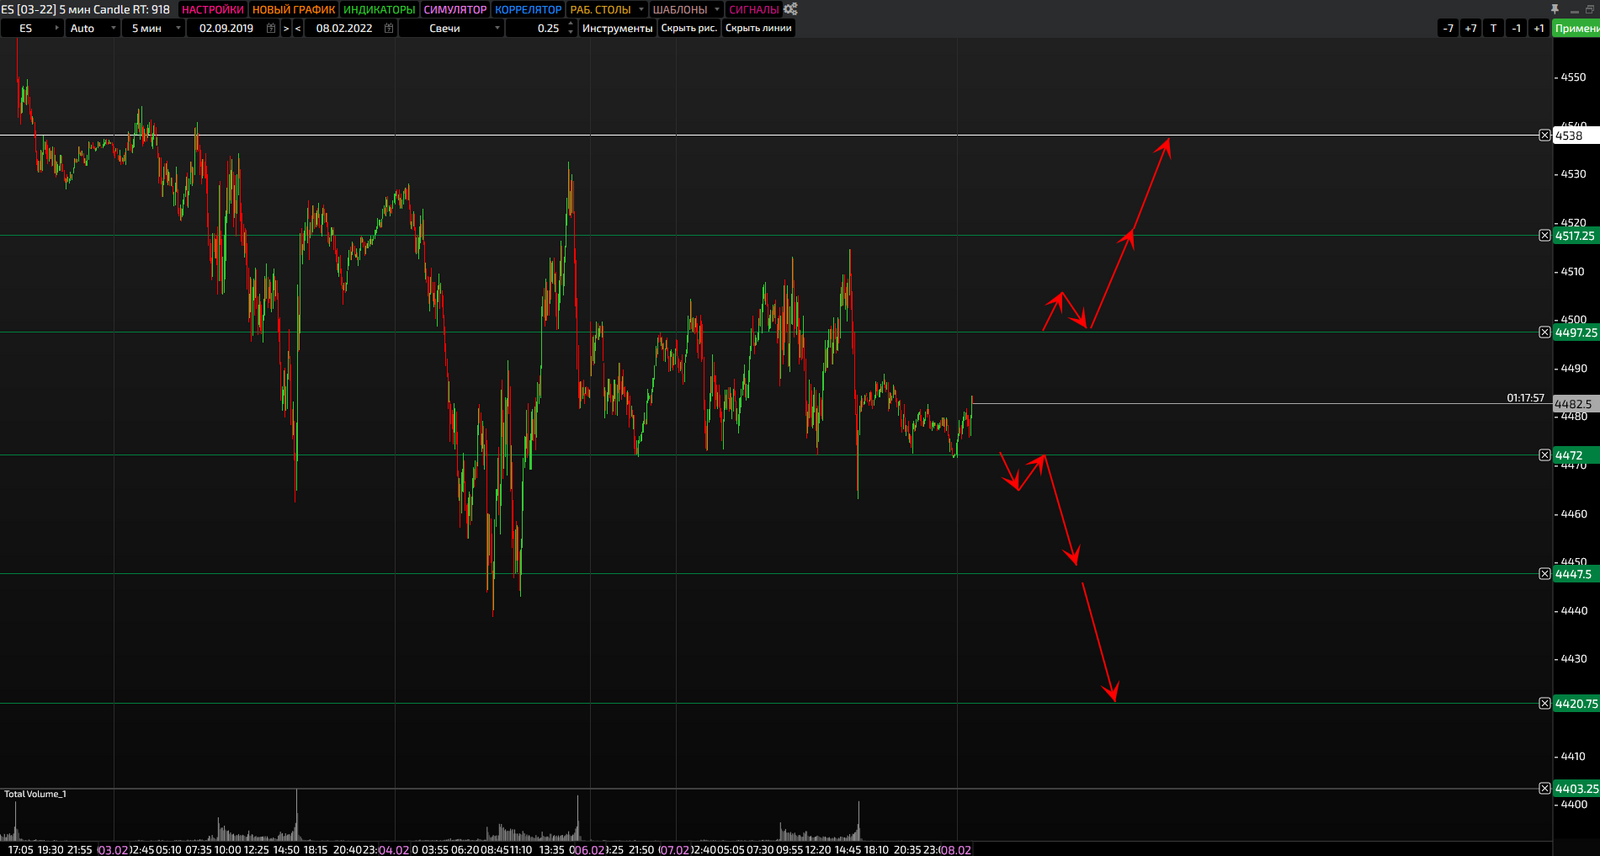Select the 4420.75 green price label
Image resolution: width=1600 pixels, height=856 pixels.
[1576, 704]
